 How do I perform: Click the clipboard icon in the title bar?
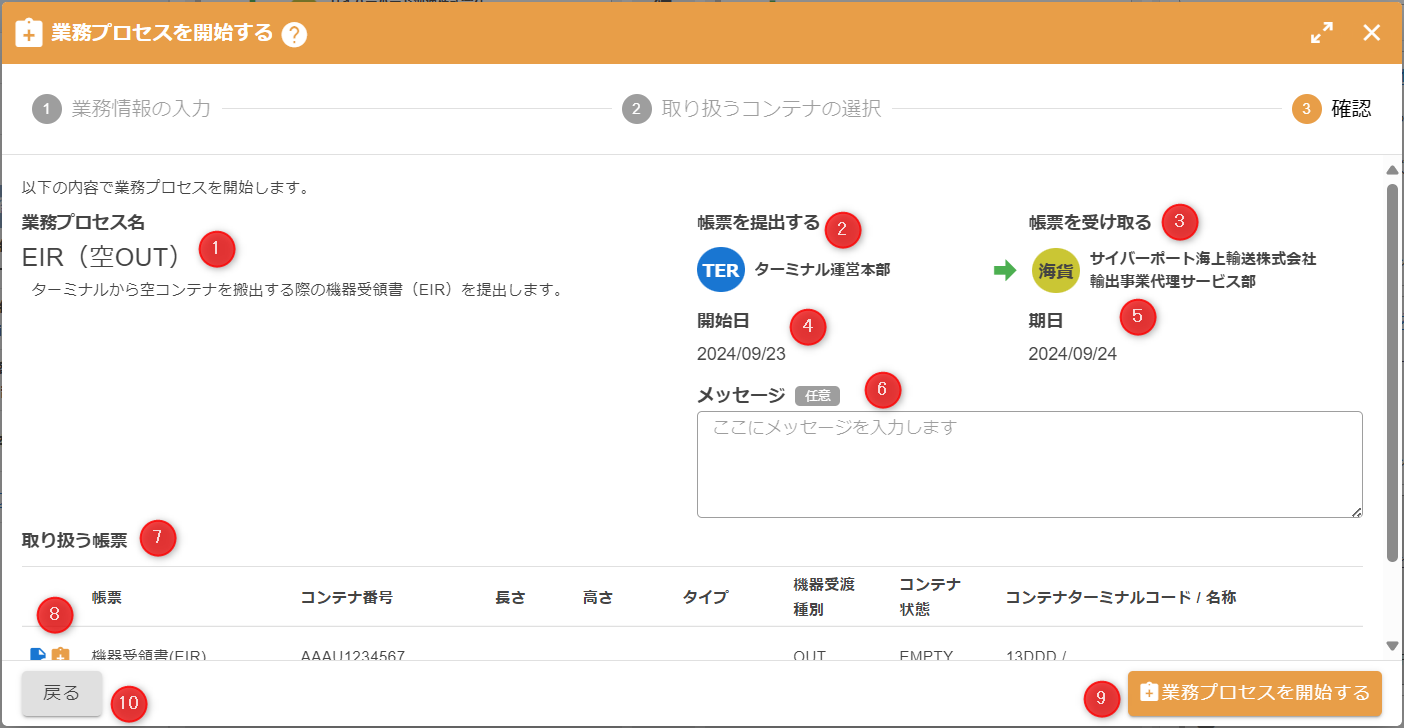click(x=28, y=33)
